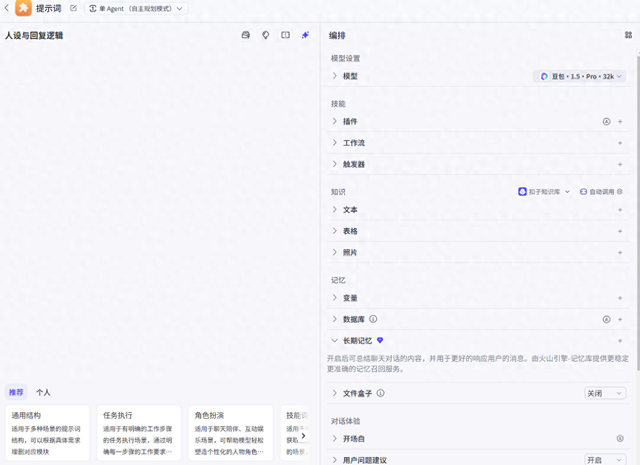Image resolution: width=640 pixels, height=465 pixels.
Task: Expand the 变量 section
Action: coord(335,298)
